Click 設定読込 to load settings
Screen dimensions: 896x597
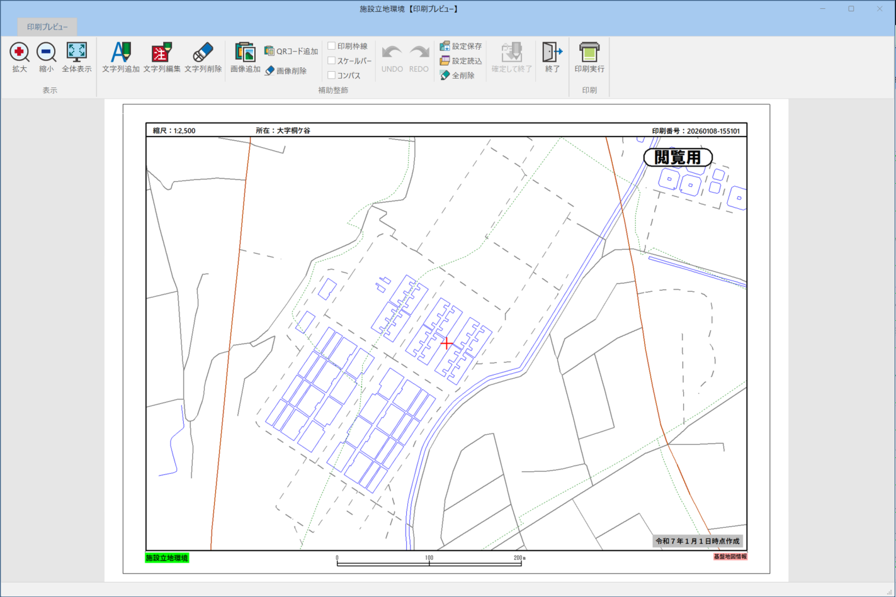click(x=461, y=61)
